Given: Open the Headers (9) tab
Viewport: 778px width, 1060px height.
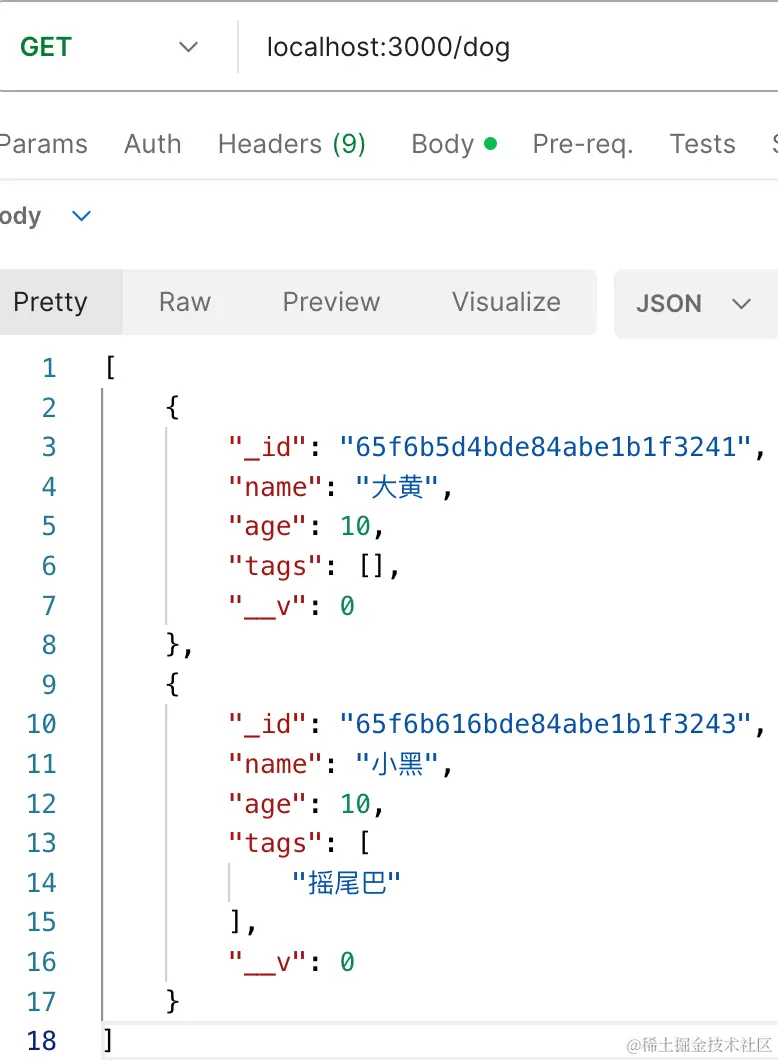Looking at the screenshot, I should pos(291,144).
